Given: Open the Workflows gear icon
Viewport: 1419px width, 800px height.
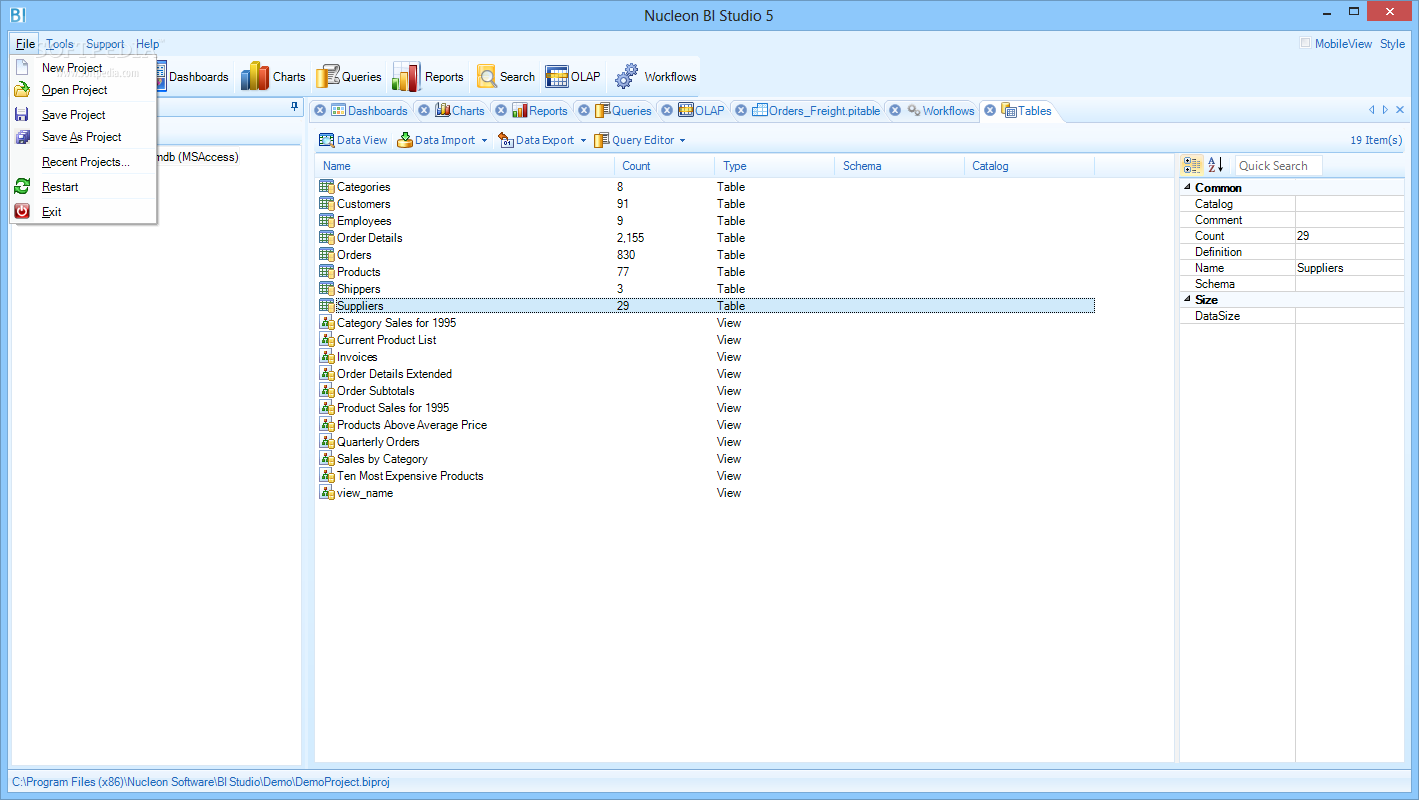Looking at the screenshot, I should (627, 77).
